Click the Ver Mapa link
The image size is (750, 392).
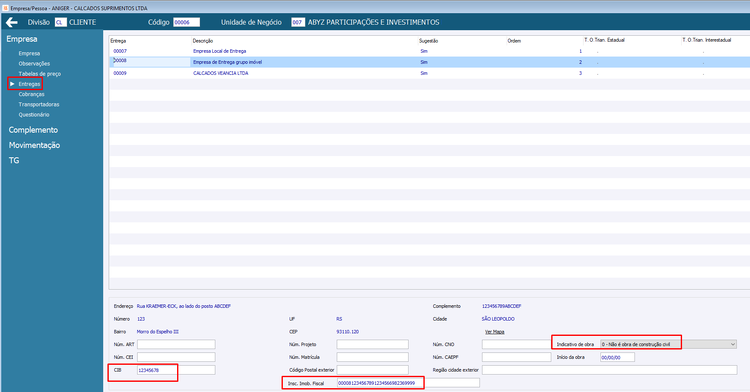[495, 332]
